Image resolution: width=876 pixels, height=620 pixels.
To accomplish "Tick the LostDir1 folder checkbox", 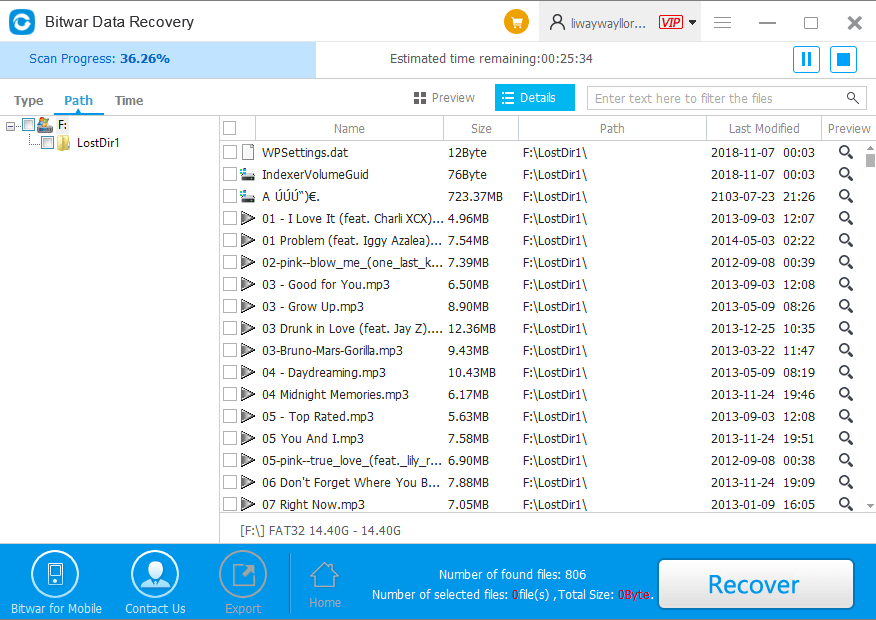I will point(47,143).
